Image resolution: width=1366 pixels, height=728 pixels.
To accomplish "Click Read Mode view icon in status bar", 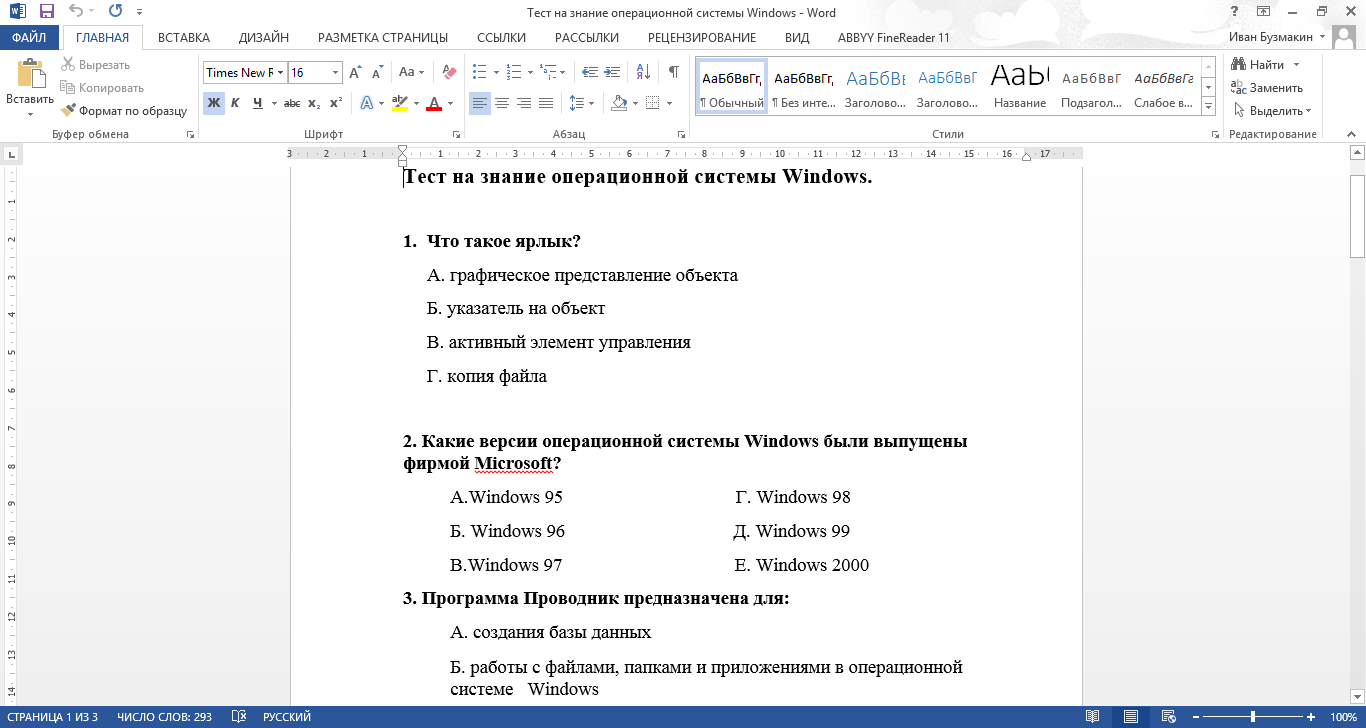I will click(1093, 717).
